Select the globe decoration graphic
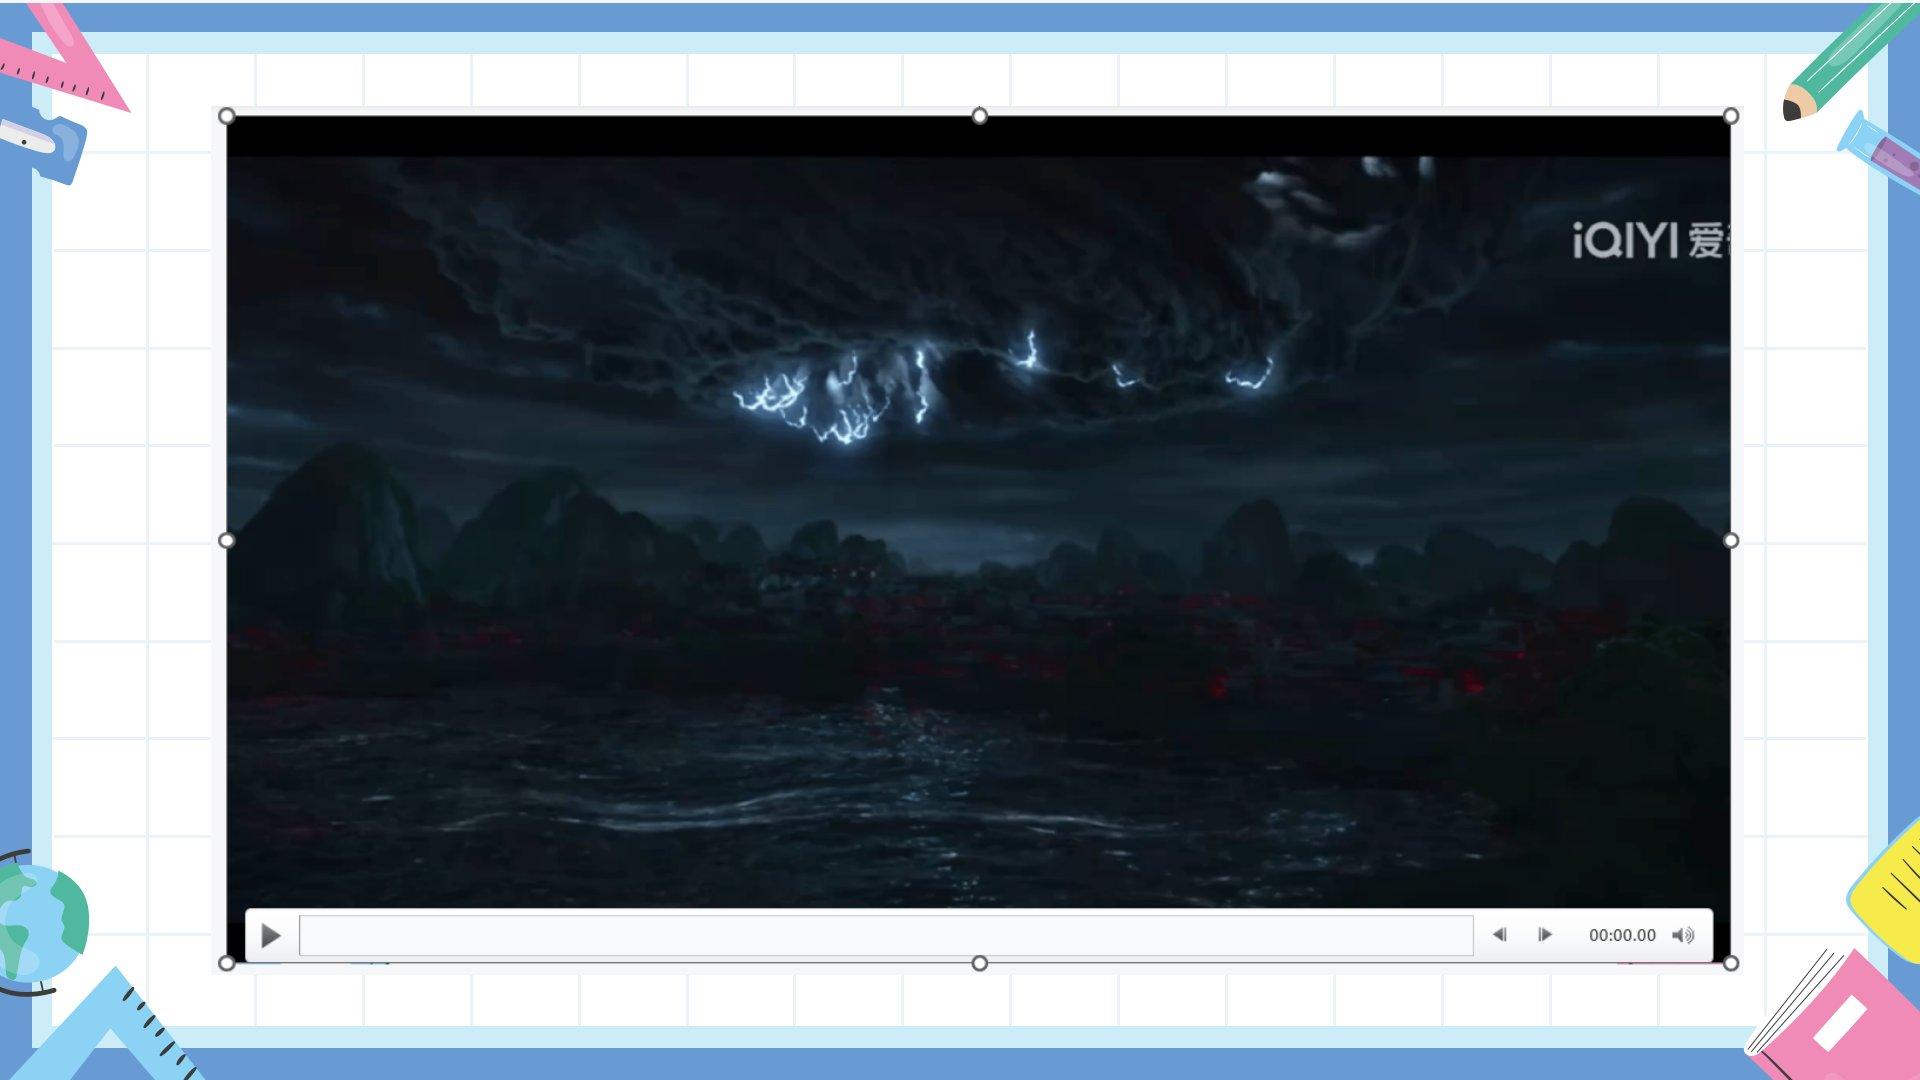The width and height of the screenshot is (1920, 1080). pyautogui.click(x=42, y=922)
